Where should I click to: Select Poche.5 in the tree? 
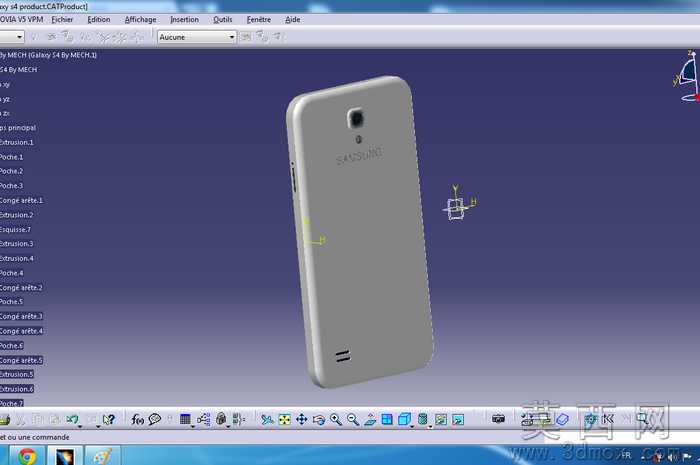tap(11, 302)
